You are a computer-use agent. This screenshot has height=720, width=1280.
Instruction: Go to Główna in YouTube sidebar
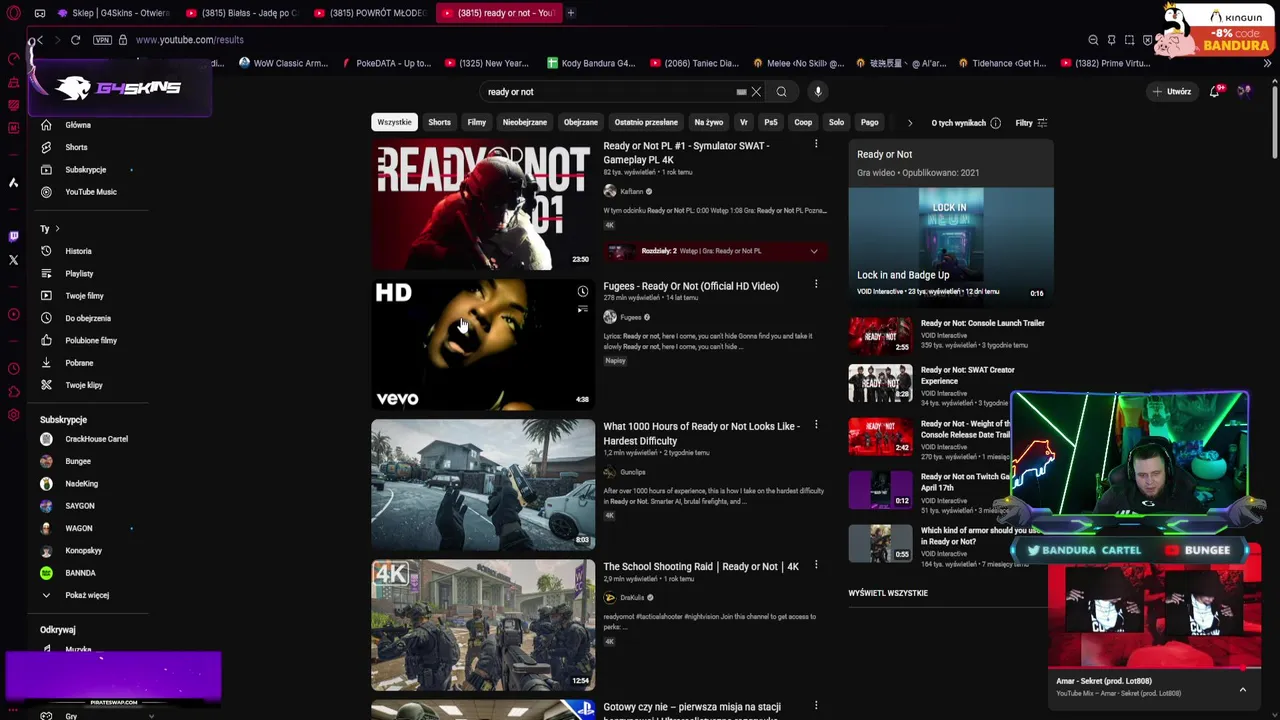click(x=78, y=125)
